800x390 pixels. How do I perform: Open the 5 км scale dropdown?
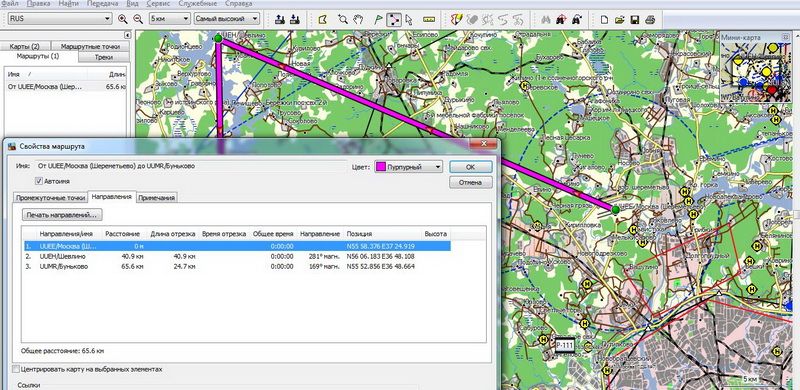(x=169, y=19)
